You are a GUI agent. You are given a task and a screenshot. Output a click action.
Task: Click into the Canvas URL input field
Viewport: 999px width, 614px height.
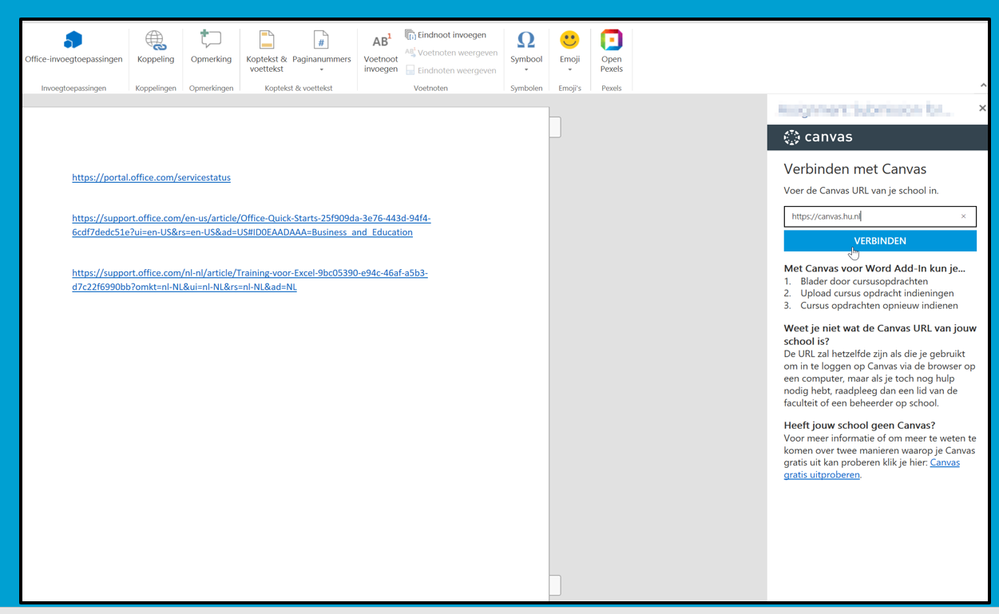[x=868, y=216]
